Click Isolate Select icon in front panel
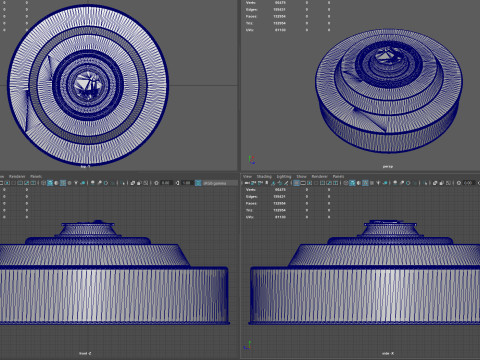Screen dimensions: 480x360 pos(123,183)
